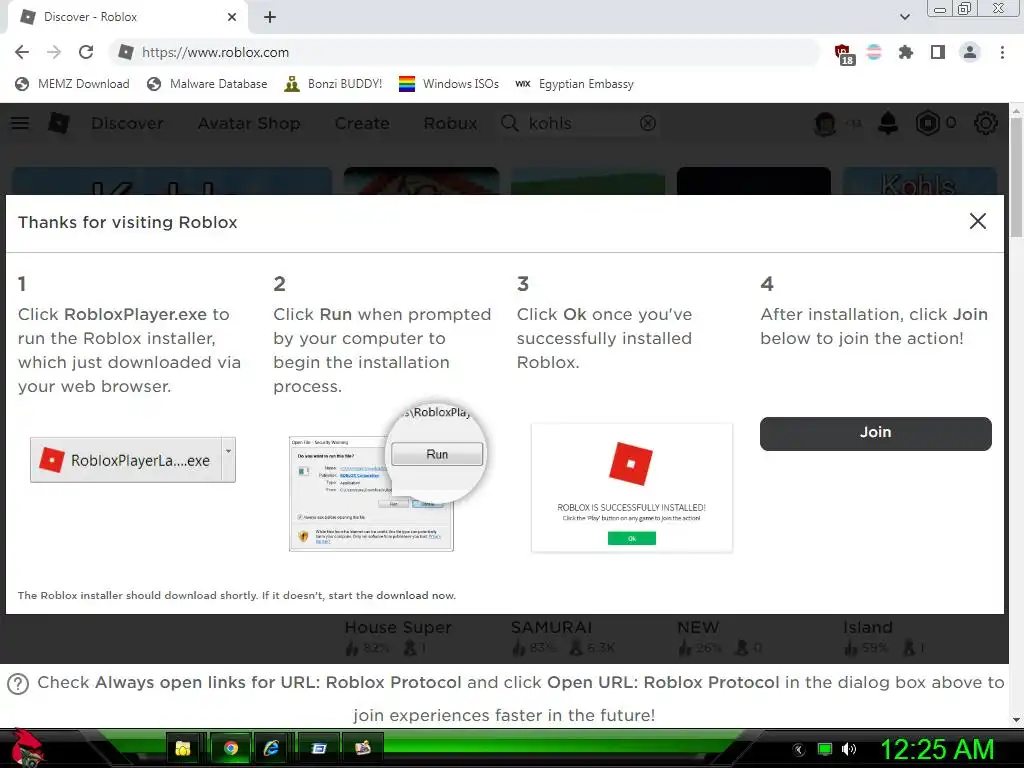The image size is (1024, 768).
Task: Click the RobloxPlayerLa....exe download image
Action: [x=133, y=460]
